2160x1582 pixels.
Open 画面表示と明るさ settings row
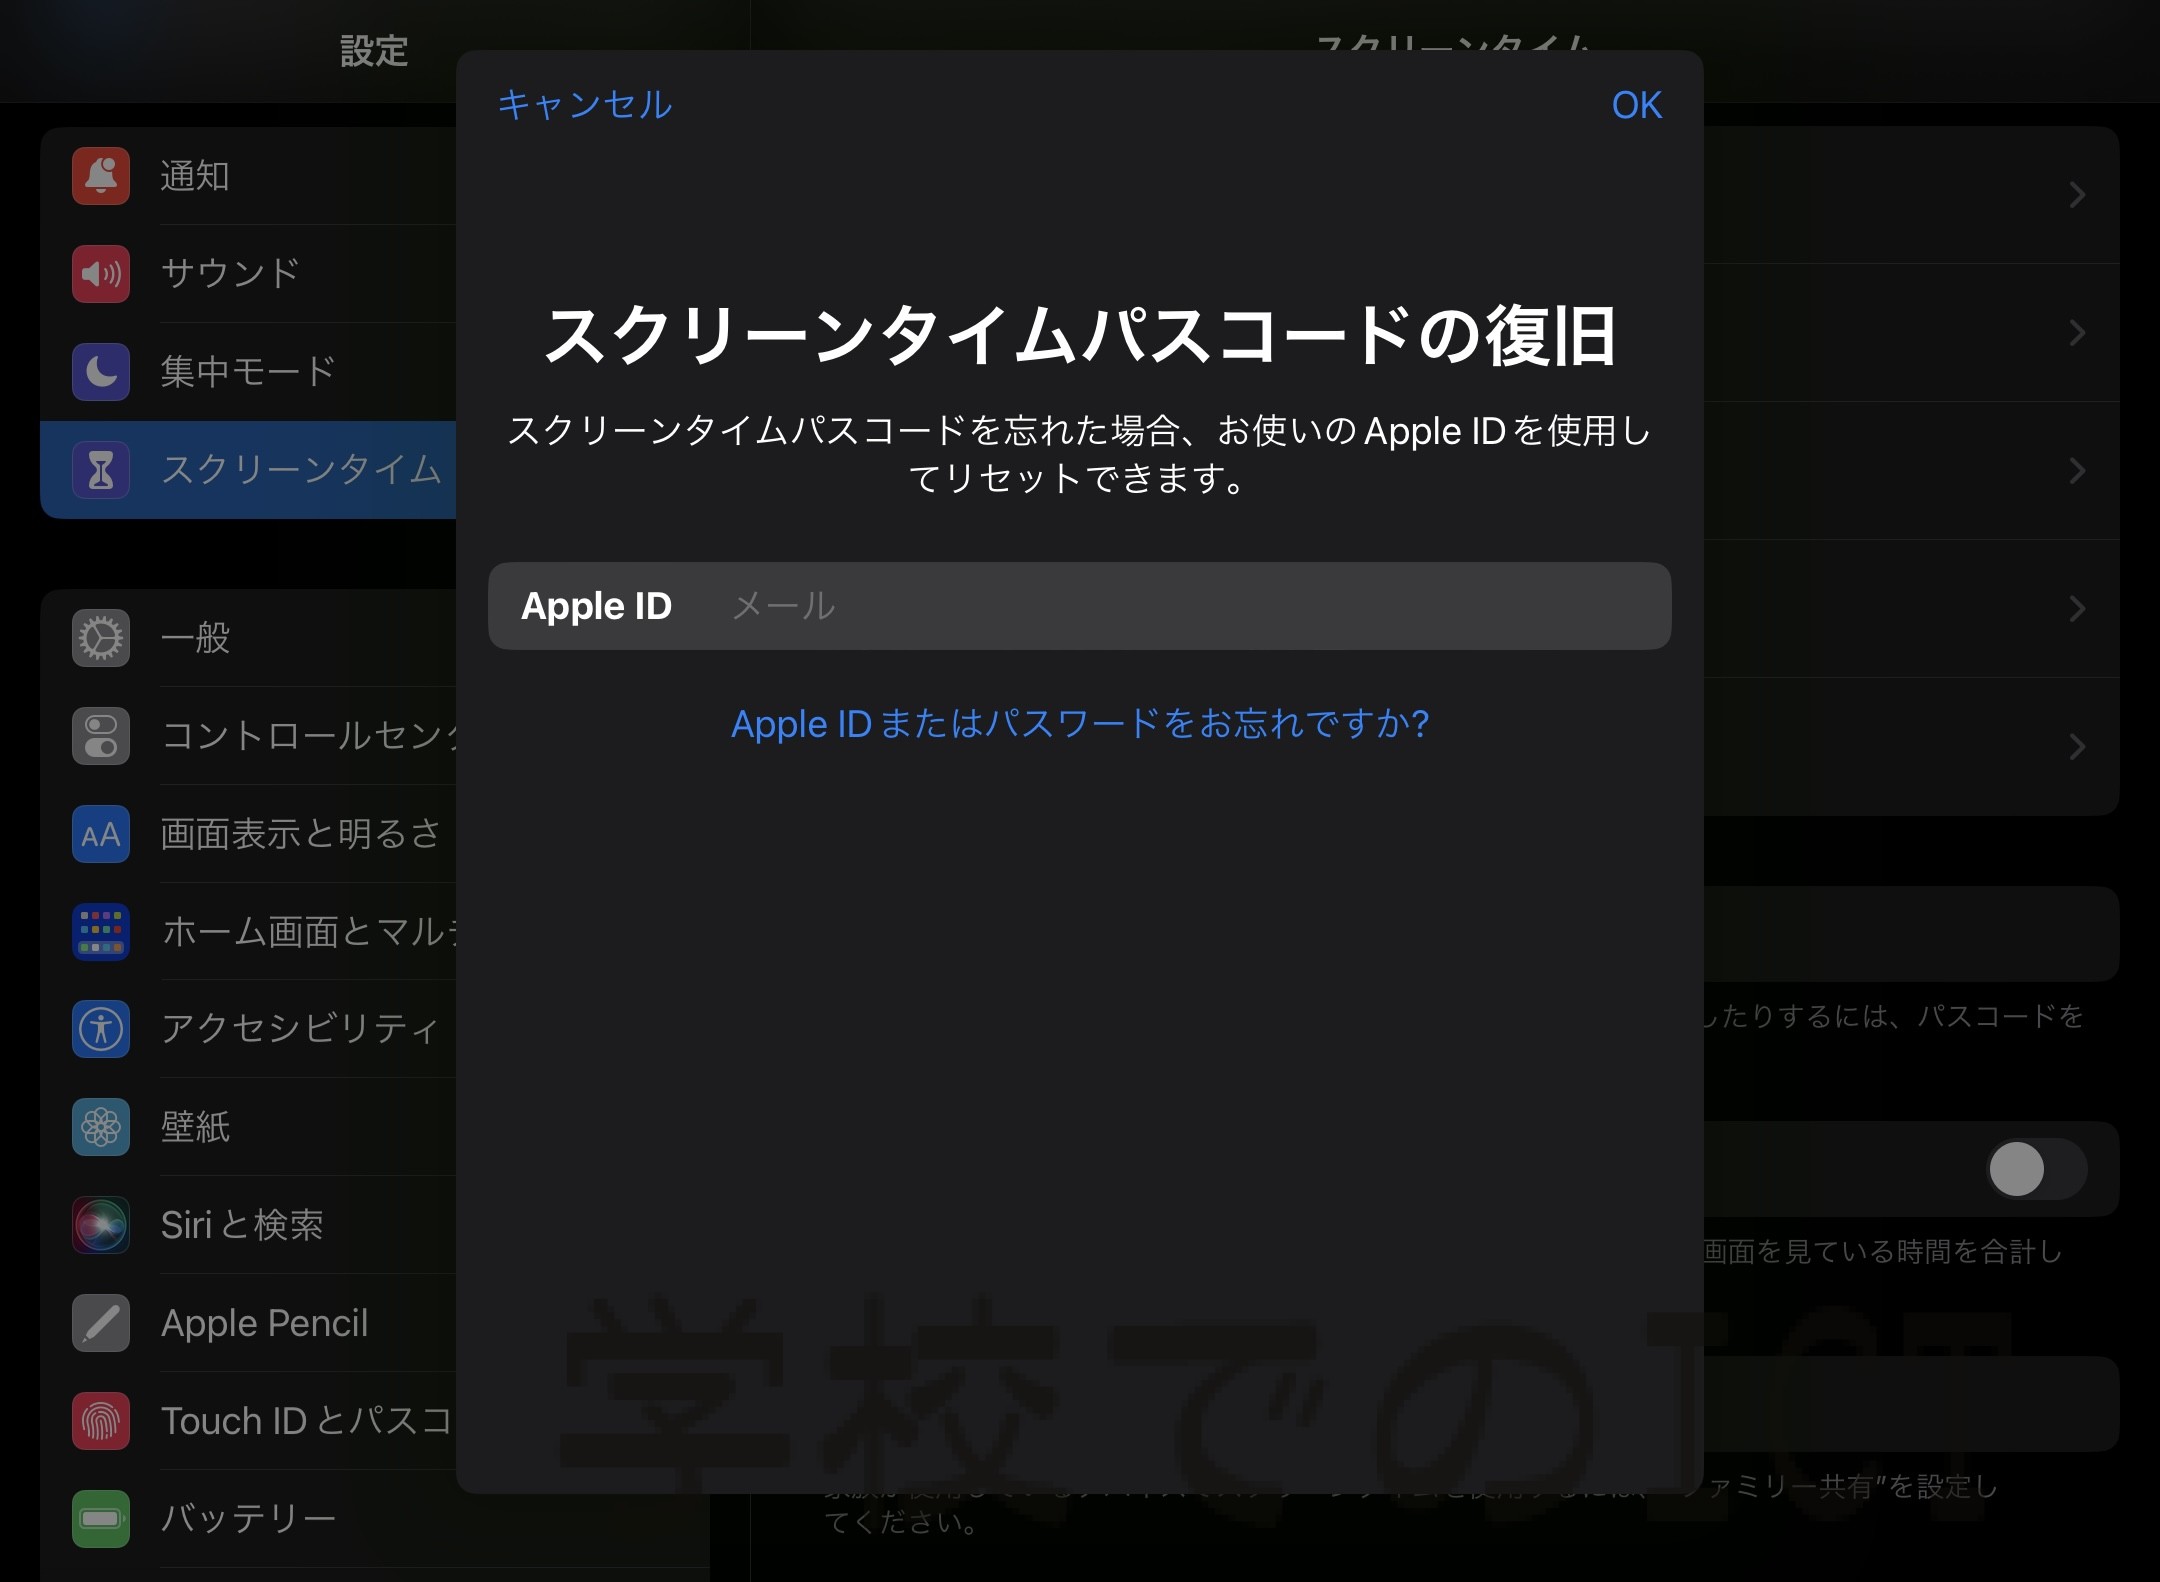tap(248, 834)
